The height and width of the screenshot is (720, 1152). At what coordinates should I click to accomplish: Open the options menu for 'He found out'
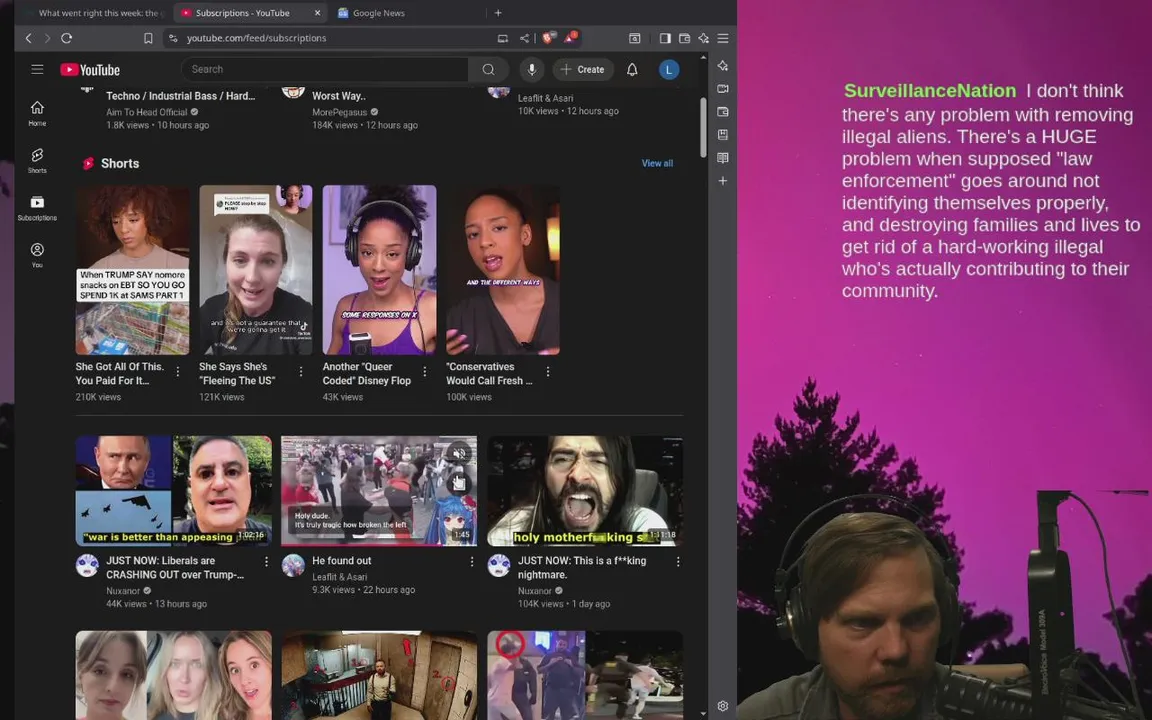point(472,561)
